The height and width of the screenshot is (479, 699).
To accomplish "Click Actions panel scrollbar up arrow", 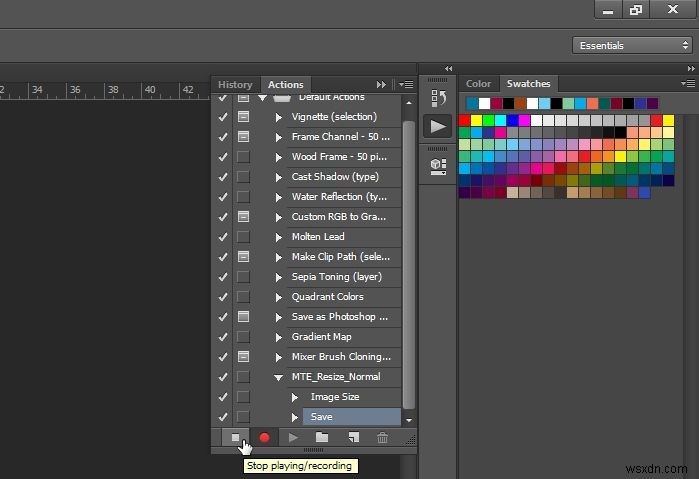I will [x=409, y=103].
